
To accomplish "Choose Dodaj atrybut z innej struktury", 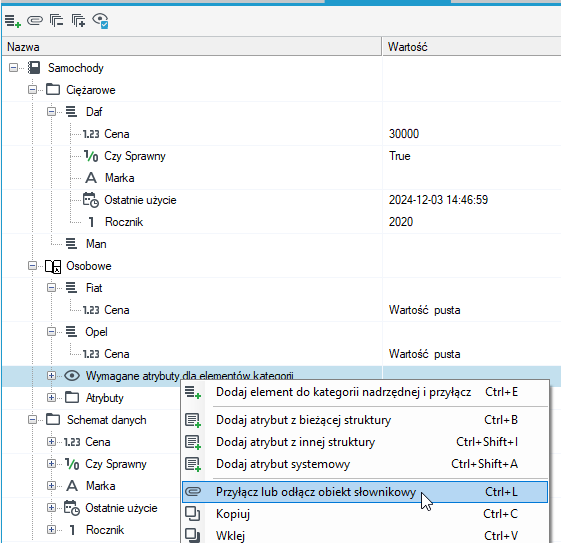I will 365,442.
